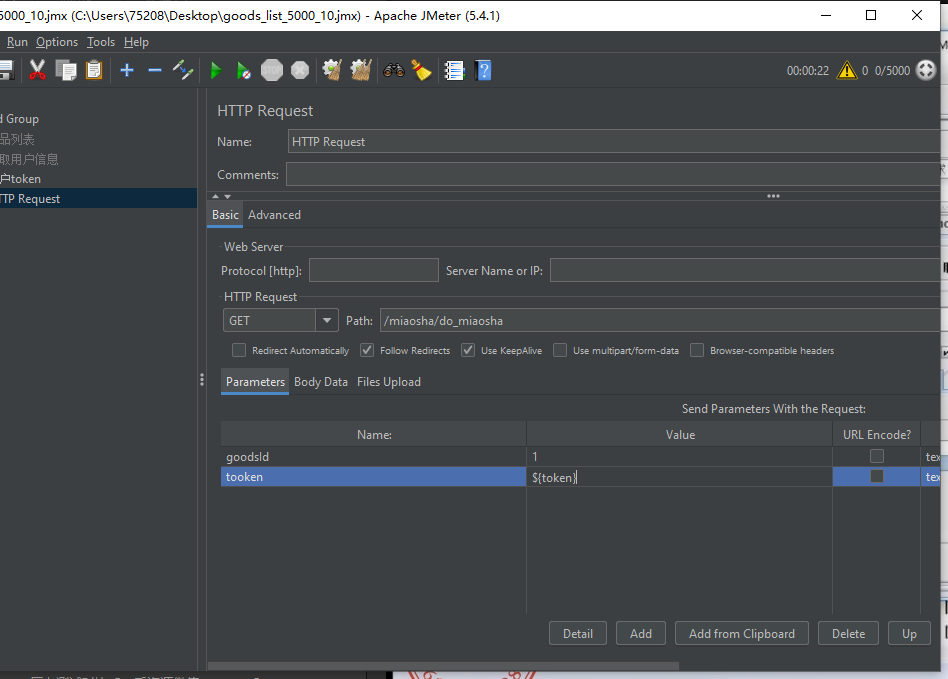Click the Name: column header
The image size is (948, 679).
pos(374,434)
